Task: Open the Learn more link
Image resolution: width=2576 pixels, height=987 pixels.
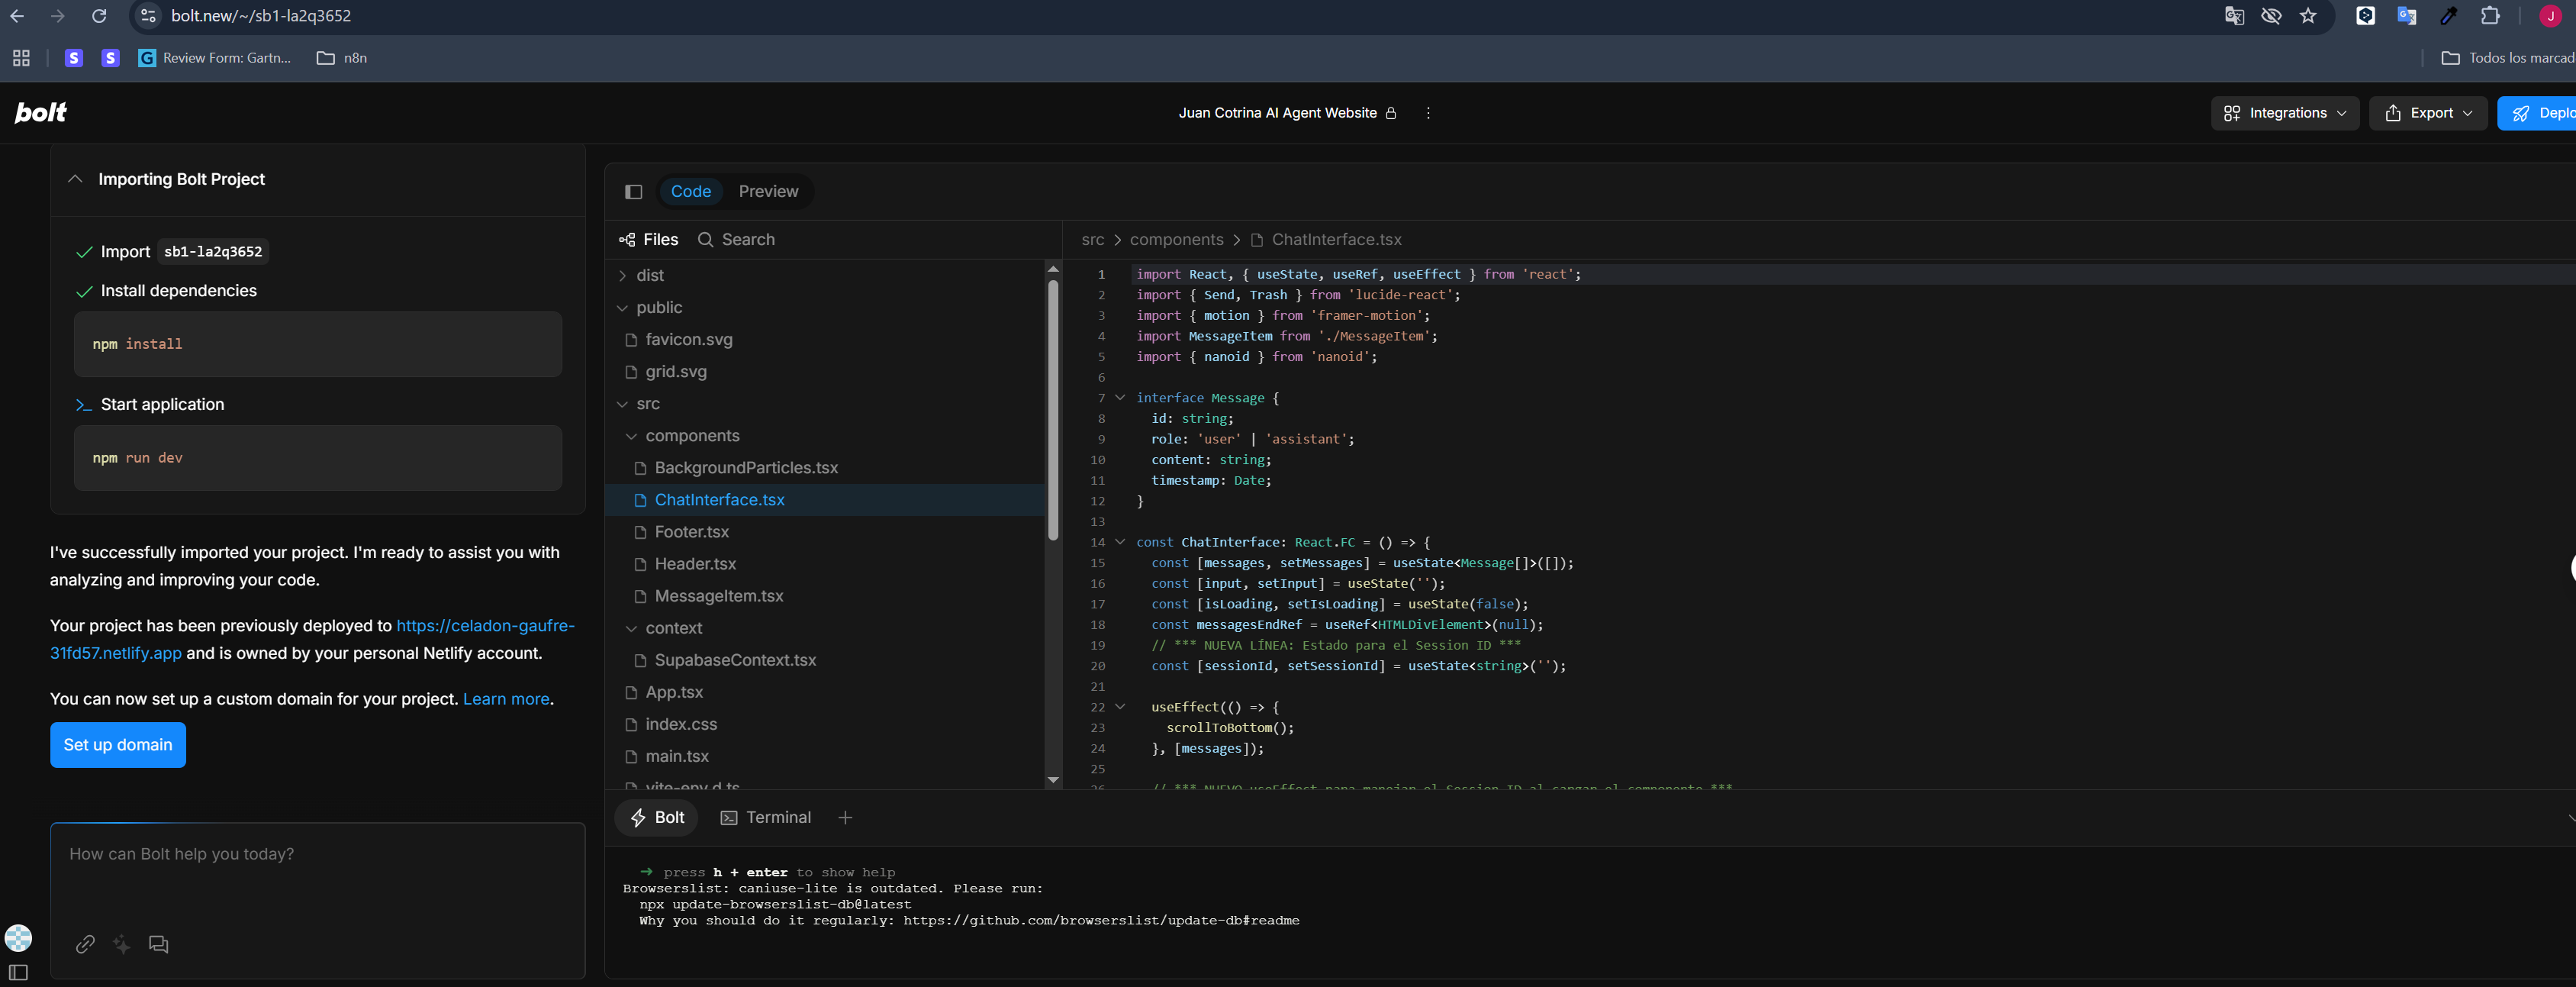Action: pos(506,699)
